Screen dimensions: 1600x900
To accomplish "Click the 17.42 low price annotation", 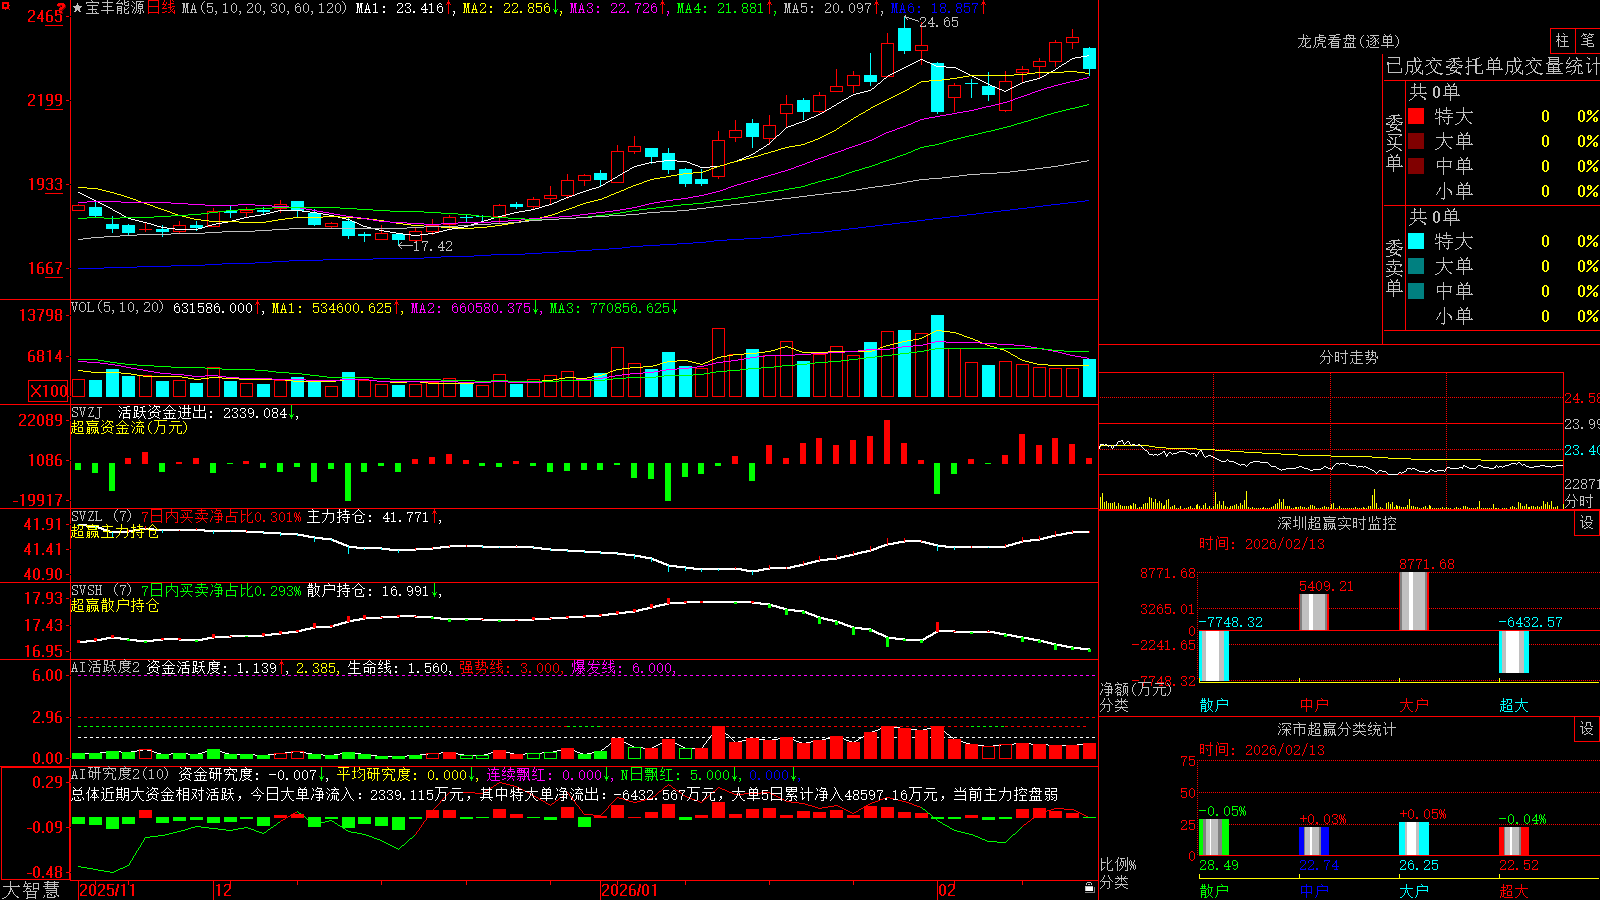I will (x=432, y=246).
